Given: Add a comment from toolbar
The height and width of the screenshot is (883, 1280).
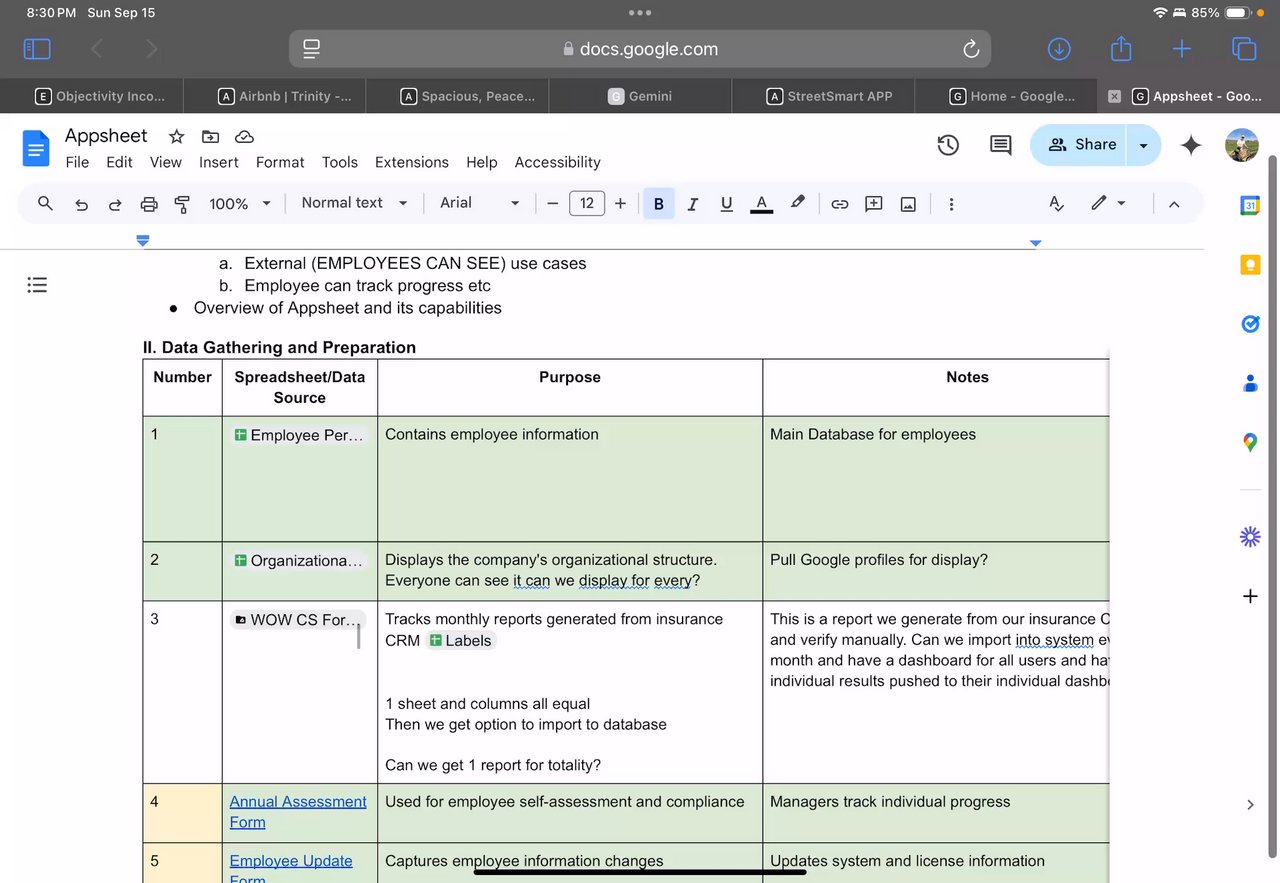Looking at the screenshot, I should 874,204.
